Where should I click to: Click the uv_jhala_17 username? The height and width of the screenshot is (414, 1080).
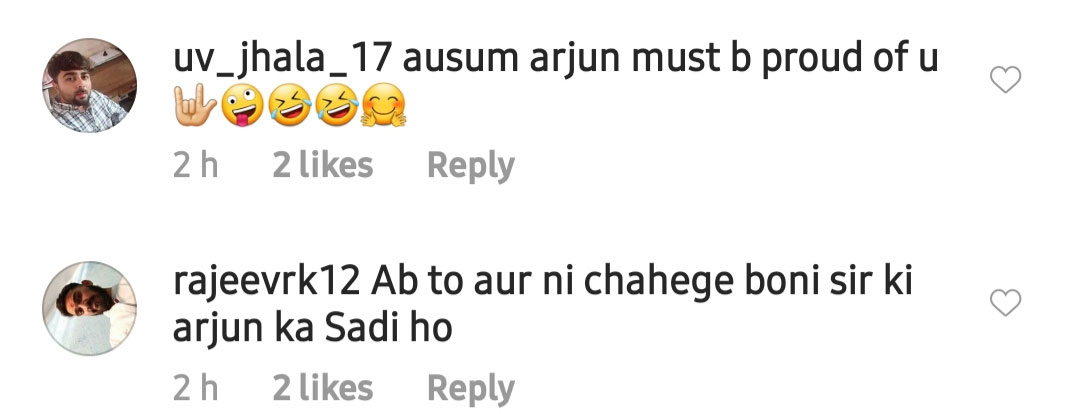coord(282,59)
